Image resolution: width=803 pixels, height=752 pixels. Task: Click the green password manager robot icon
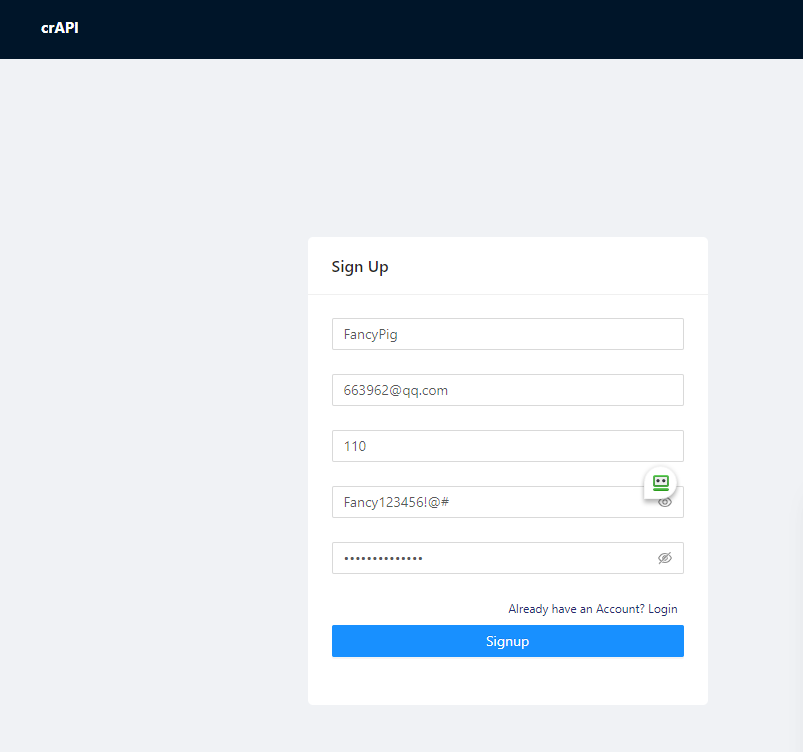[660, 483]
